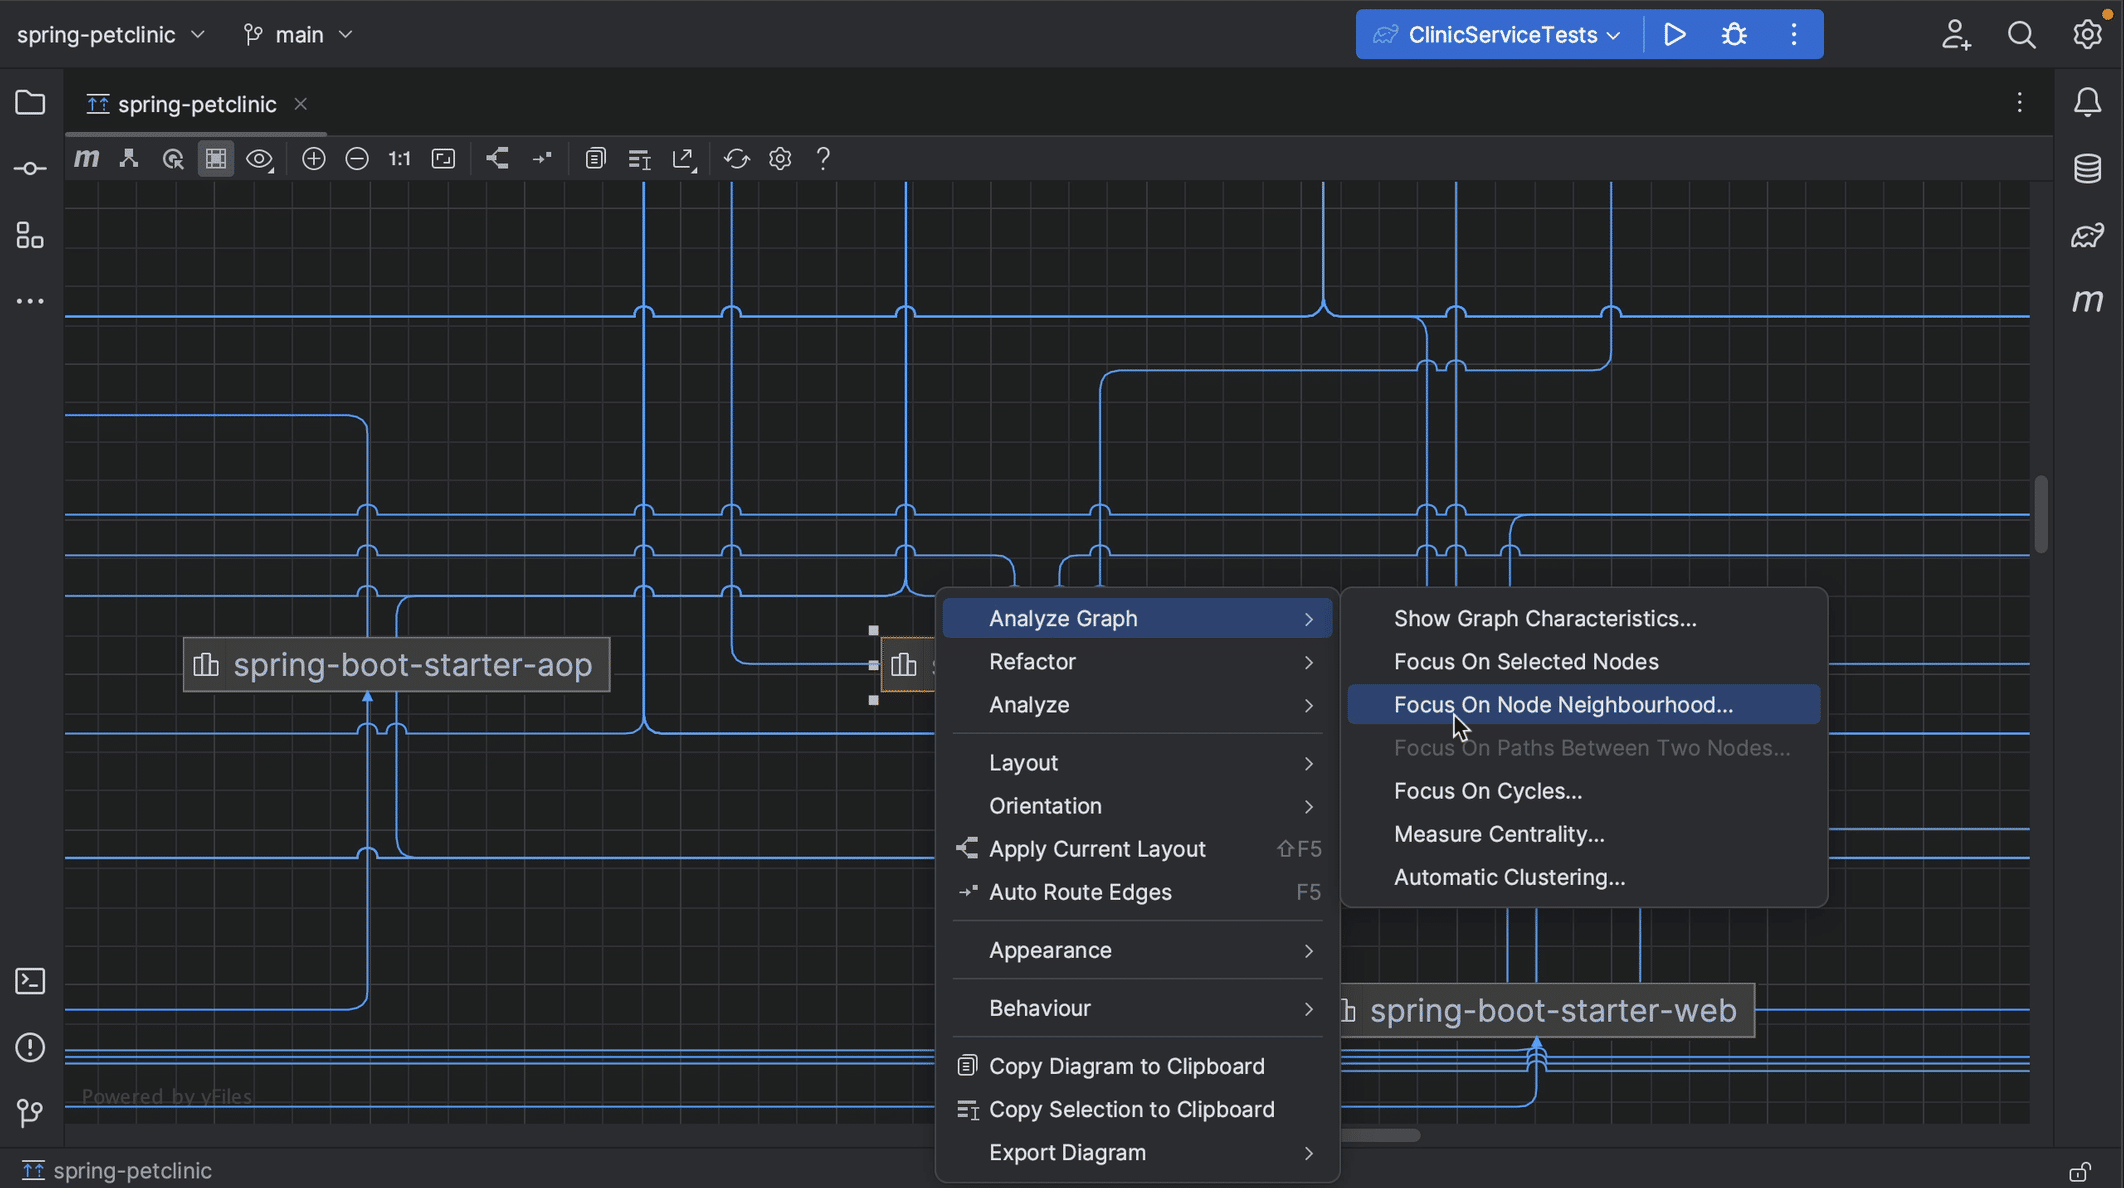
Task: Click Copy Selection to Clipboard toolbar icon
Action: [x=639, y=159]
